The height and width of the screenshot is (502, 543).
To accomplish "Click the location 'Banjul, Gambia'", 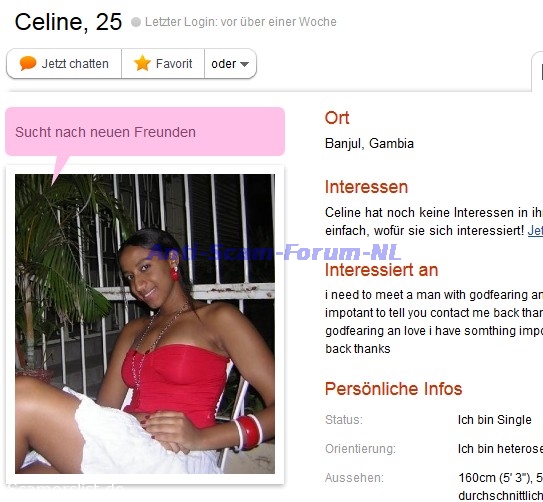I will [369, 143].
